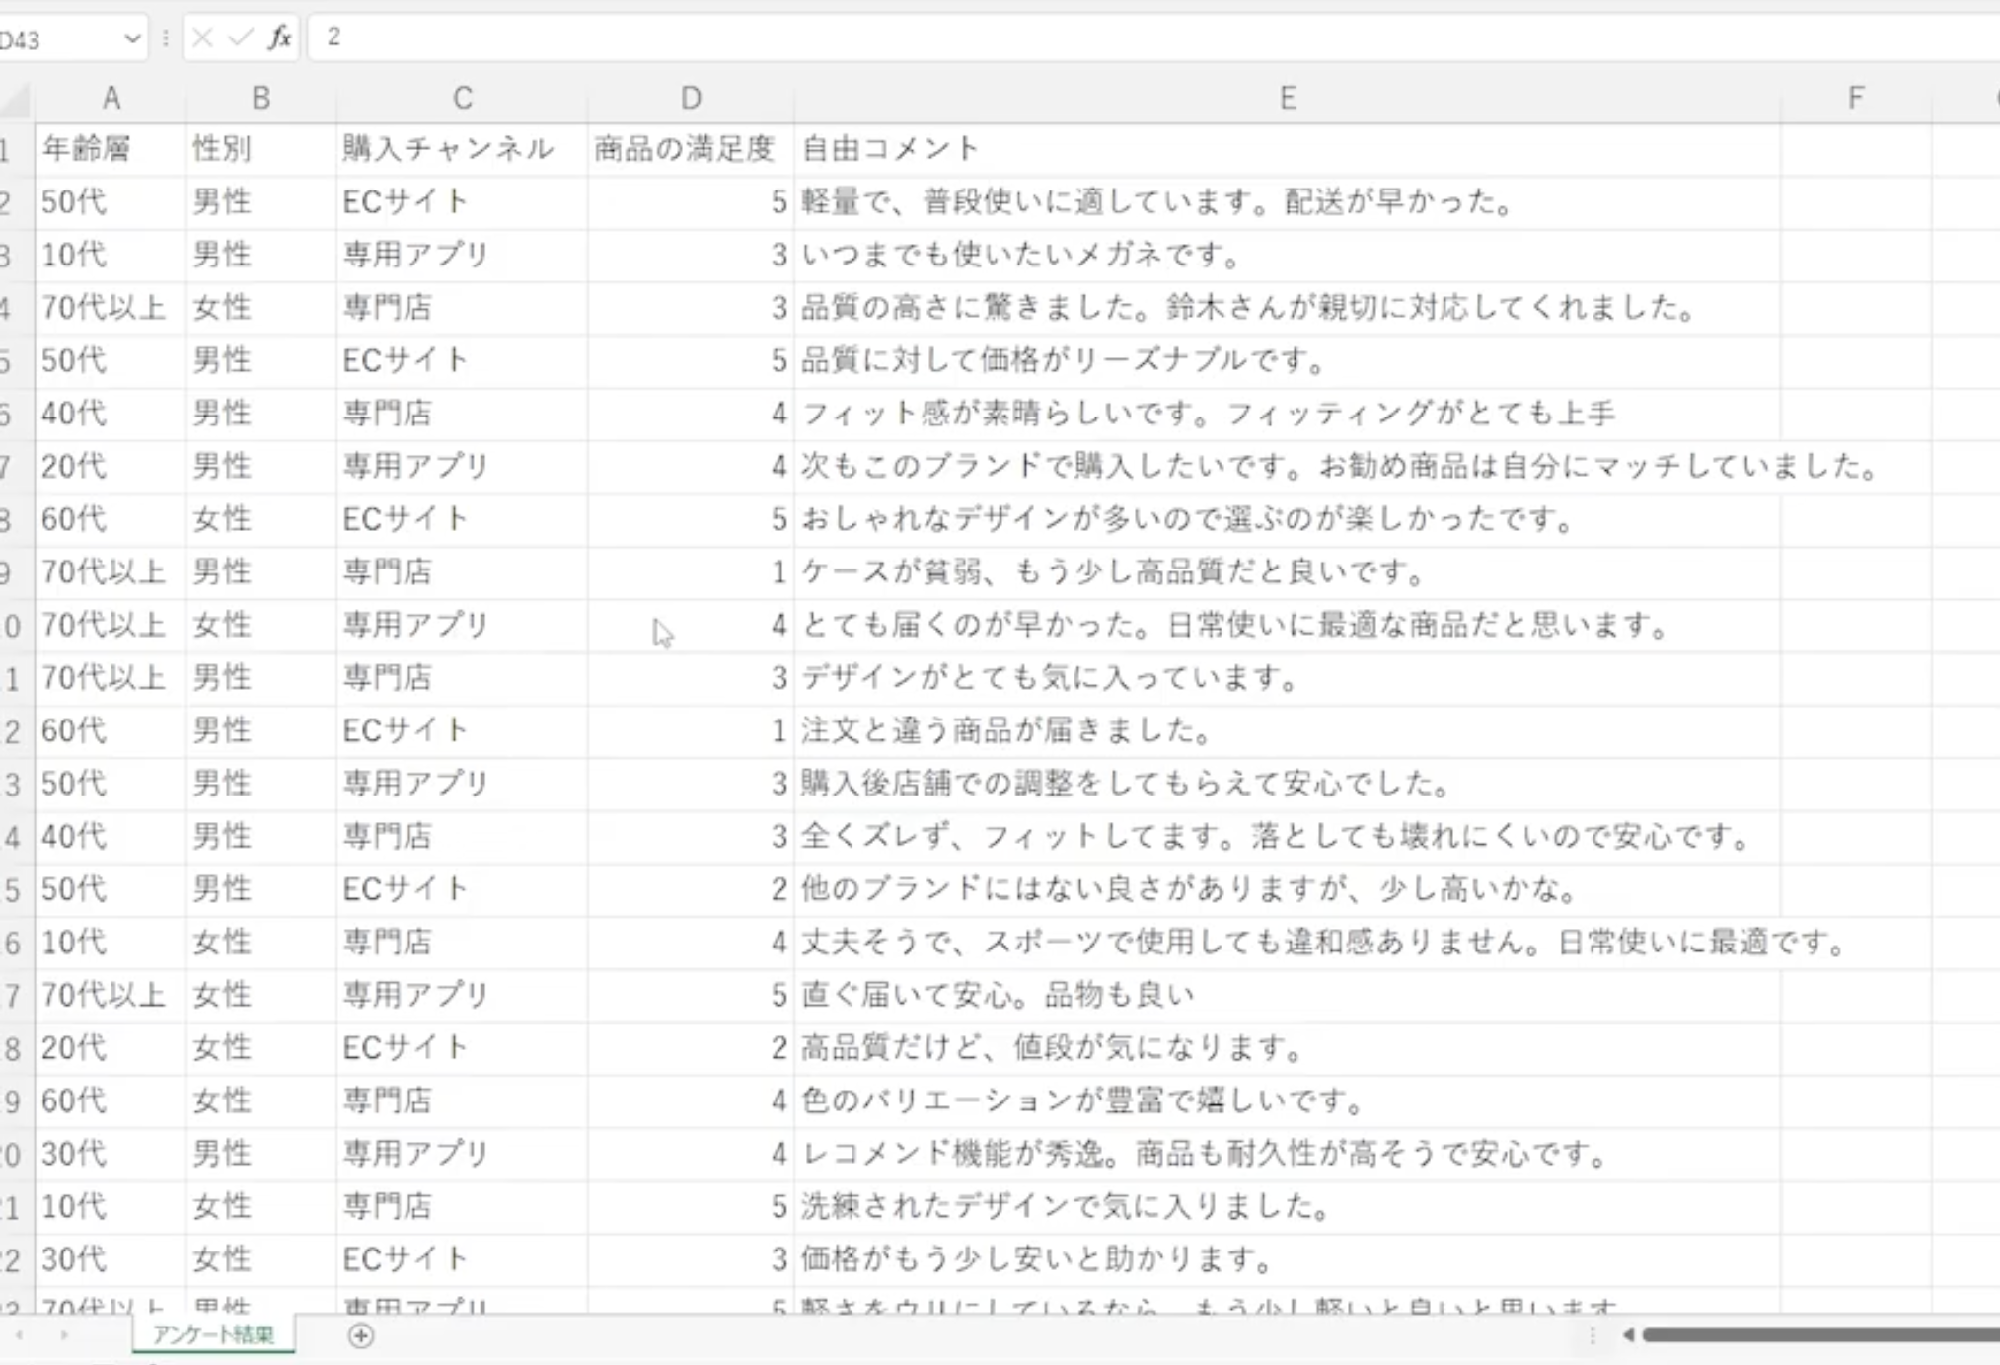
Task: Click the horizontal scrollbar thumb
Action: (x=1820, y=1334)
